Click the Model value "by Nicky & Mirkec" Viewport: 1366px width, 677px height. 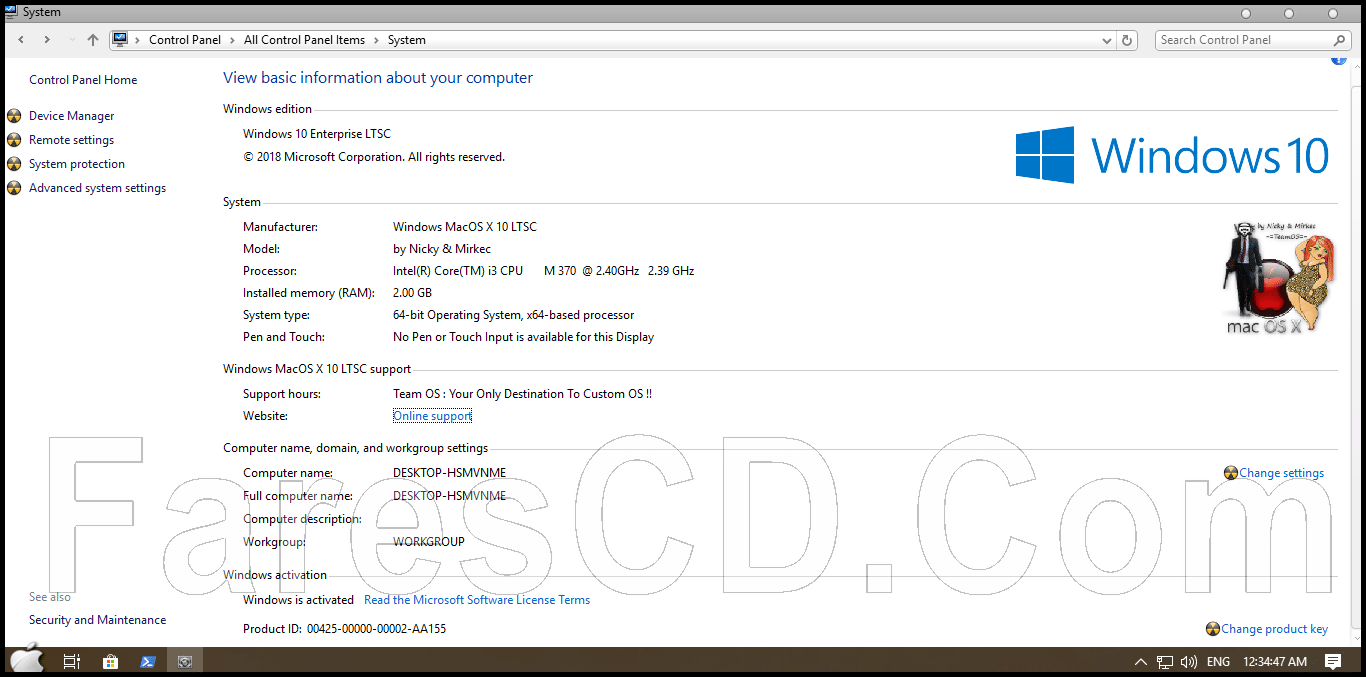pos(442,249)
